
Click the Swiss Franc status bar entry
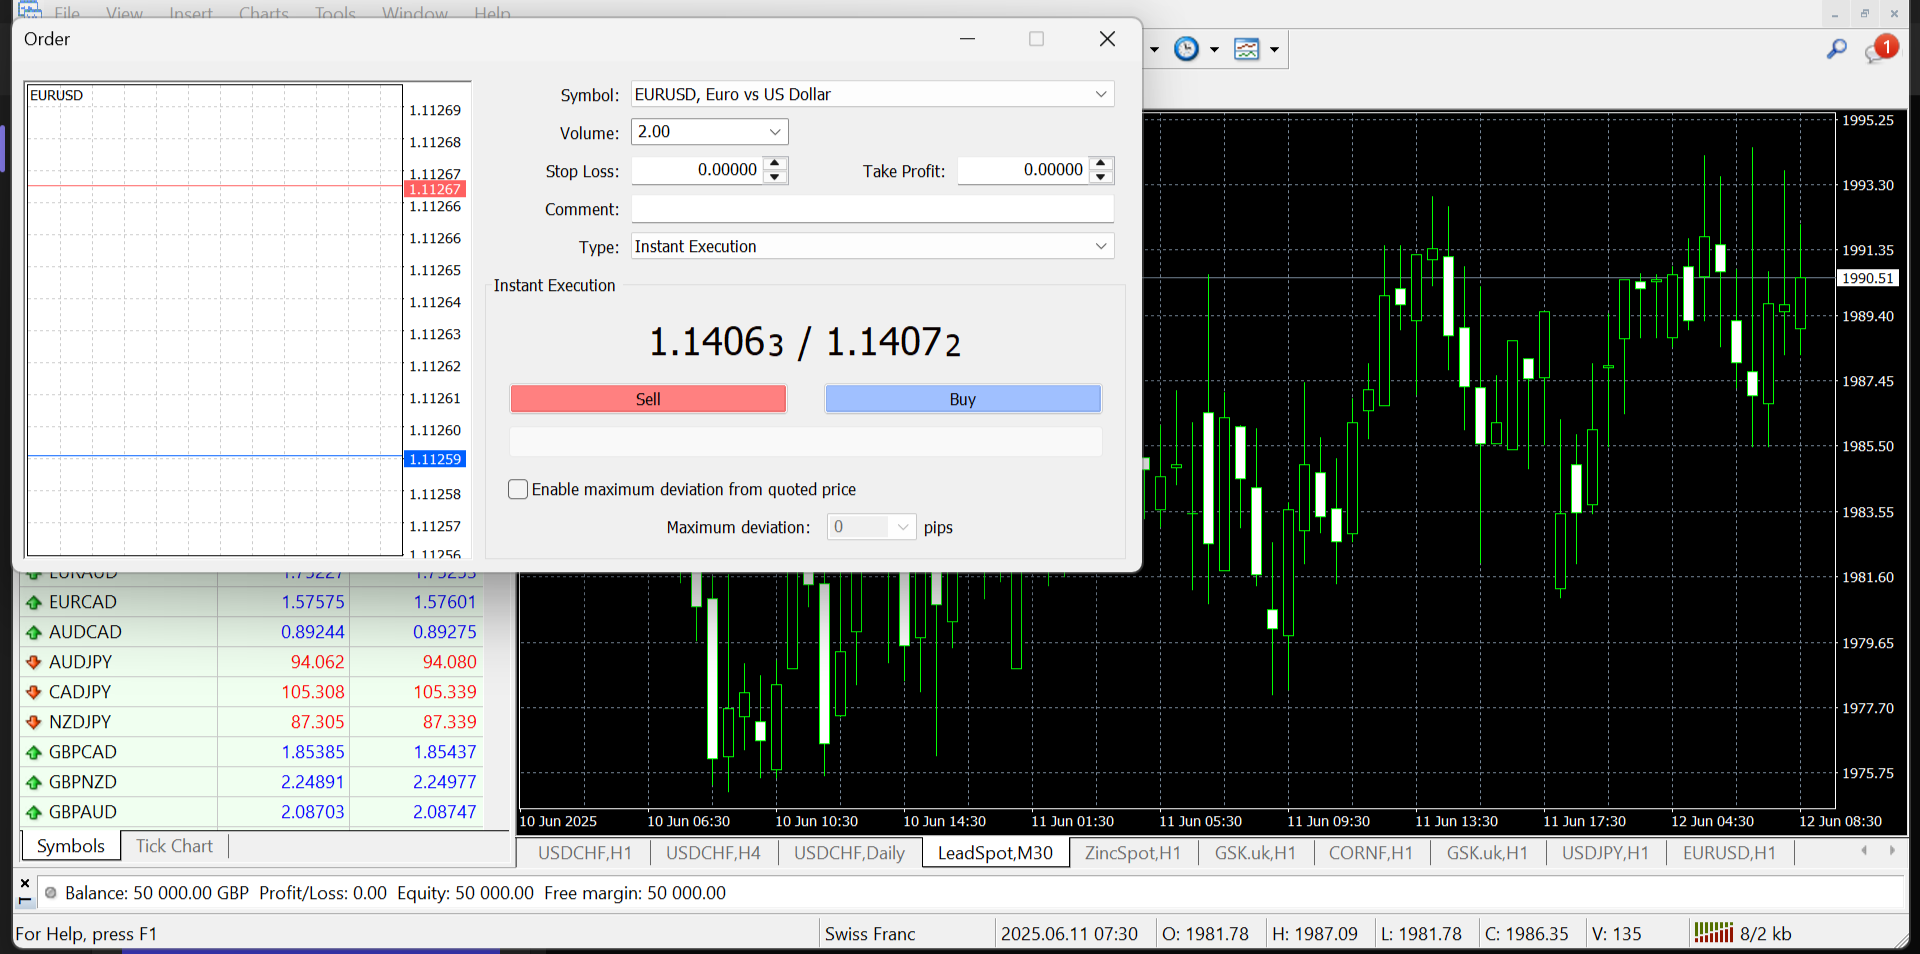(869, 934)
